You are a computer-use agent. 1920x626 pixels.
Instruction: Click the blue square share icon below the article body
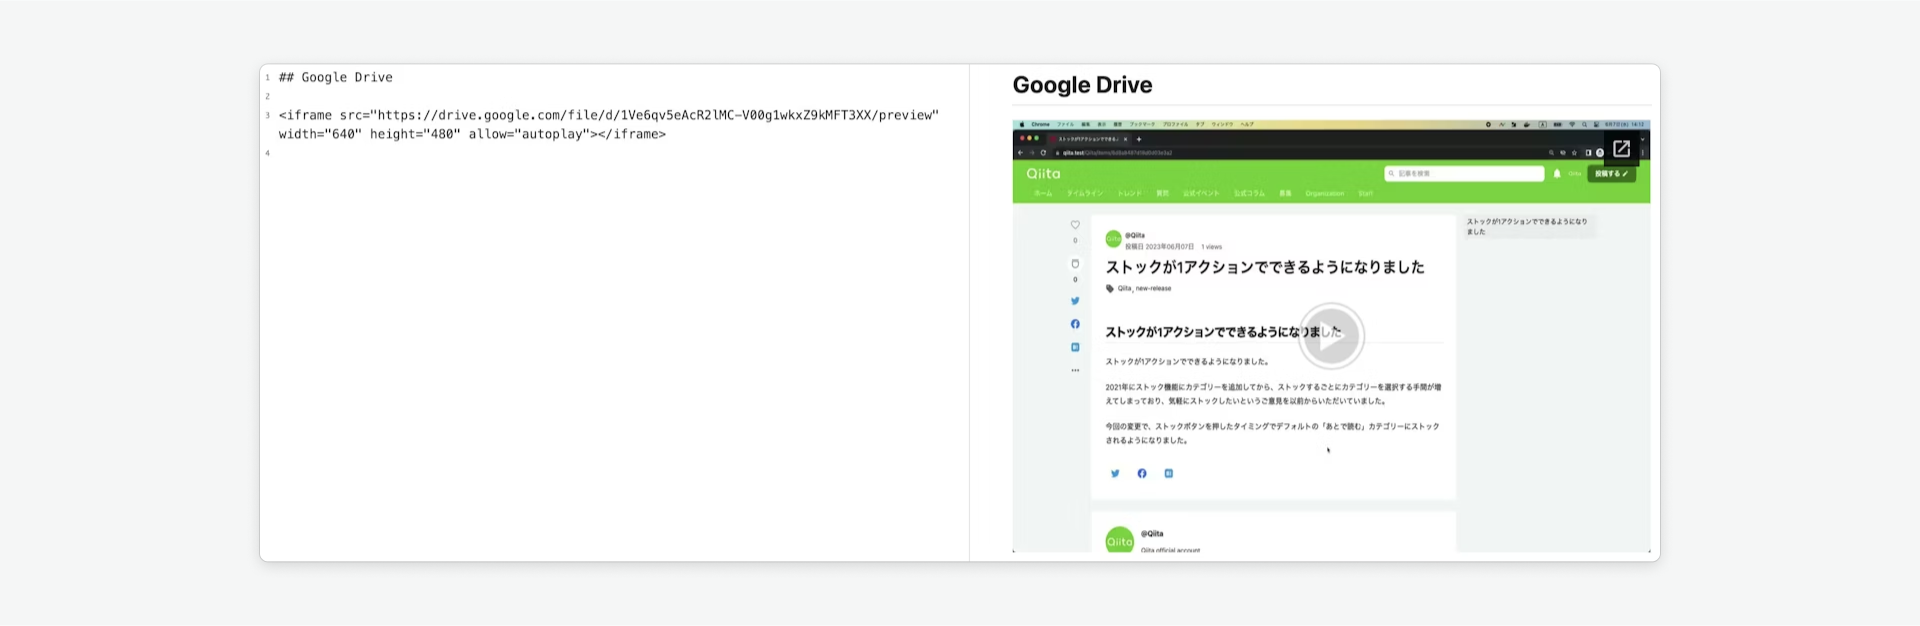point(1168,474)
